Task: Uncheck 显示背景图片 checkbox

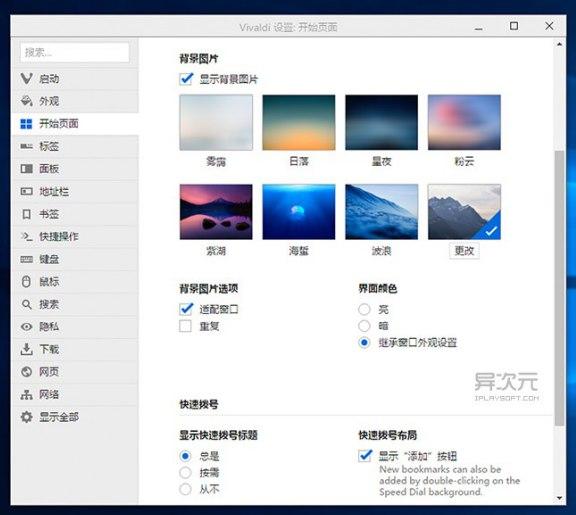Action: 186,79
